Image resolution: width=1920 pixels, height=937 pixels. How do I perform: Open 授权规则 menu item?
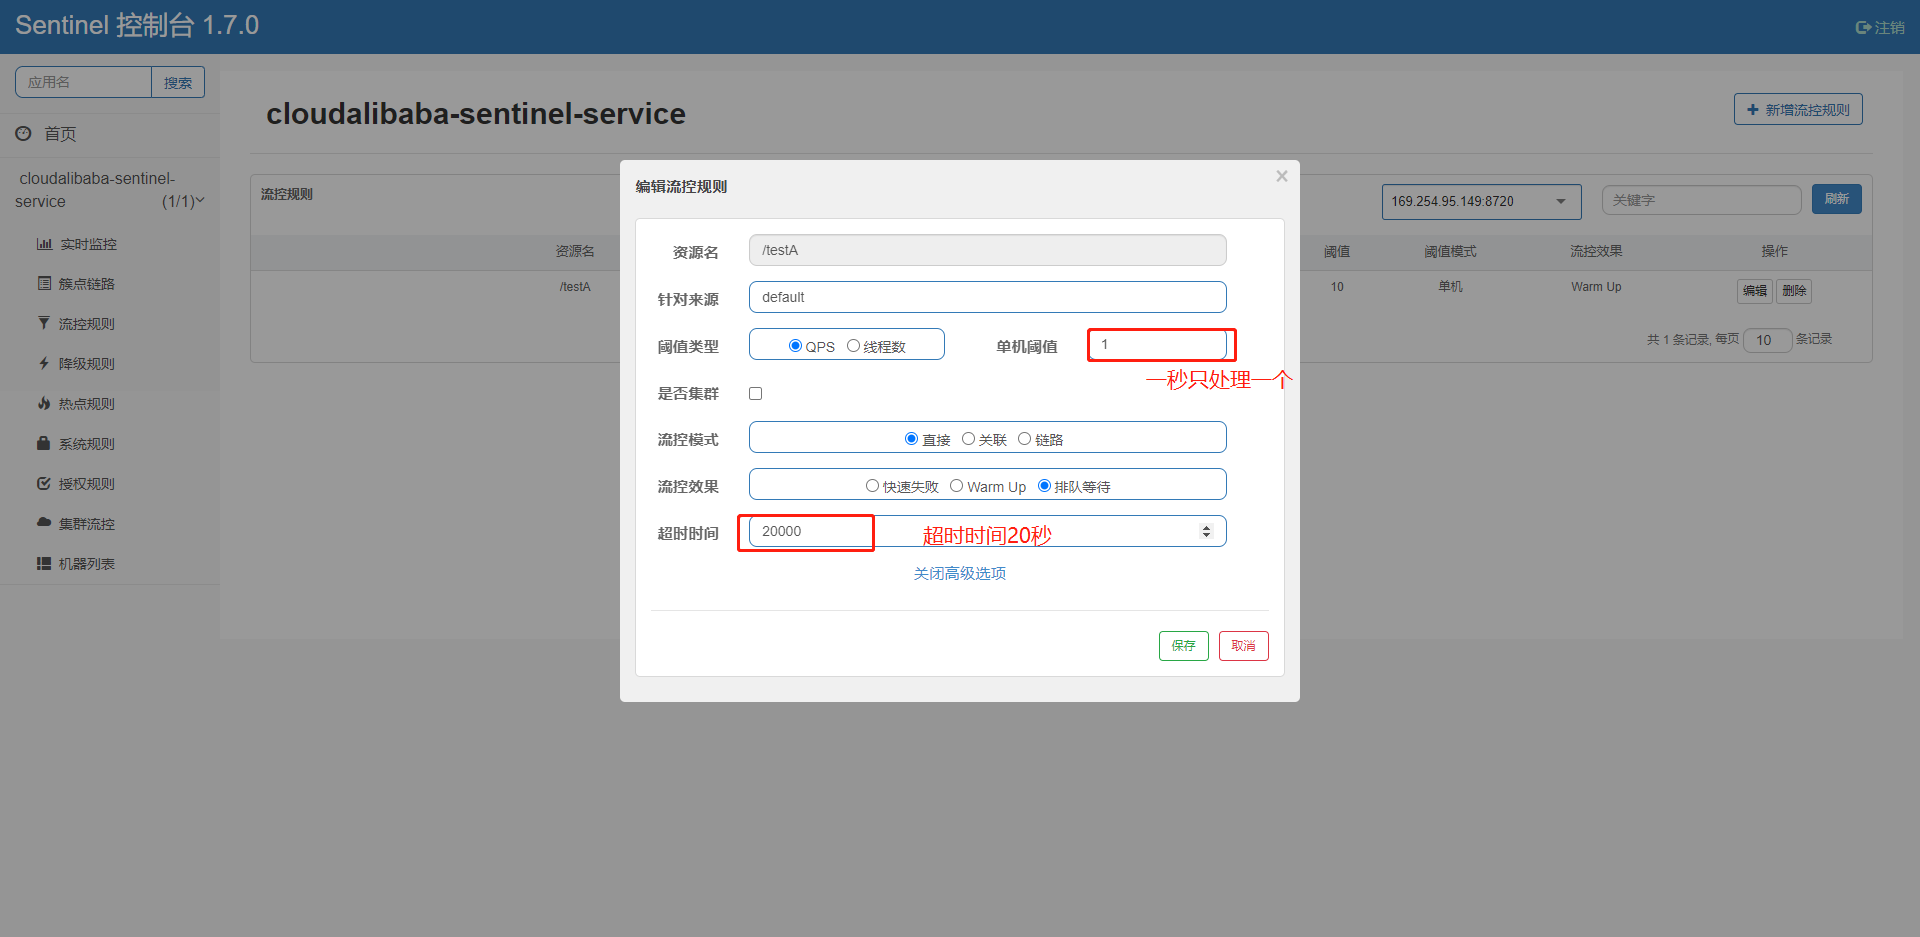point(87,484)
